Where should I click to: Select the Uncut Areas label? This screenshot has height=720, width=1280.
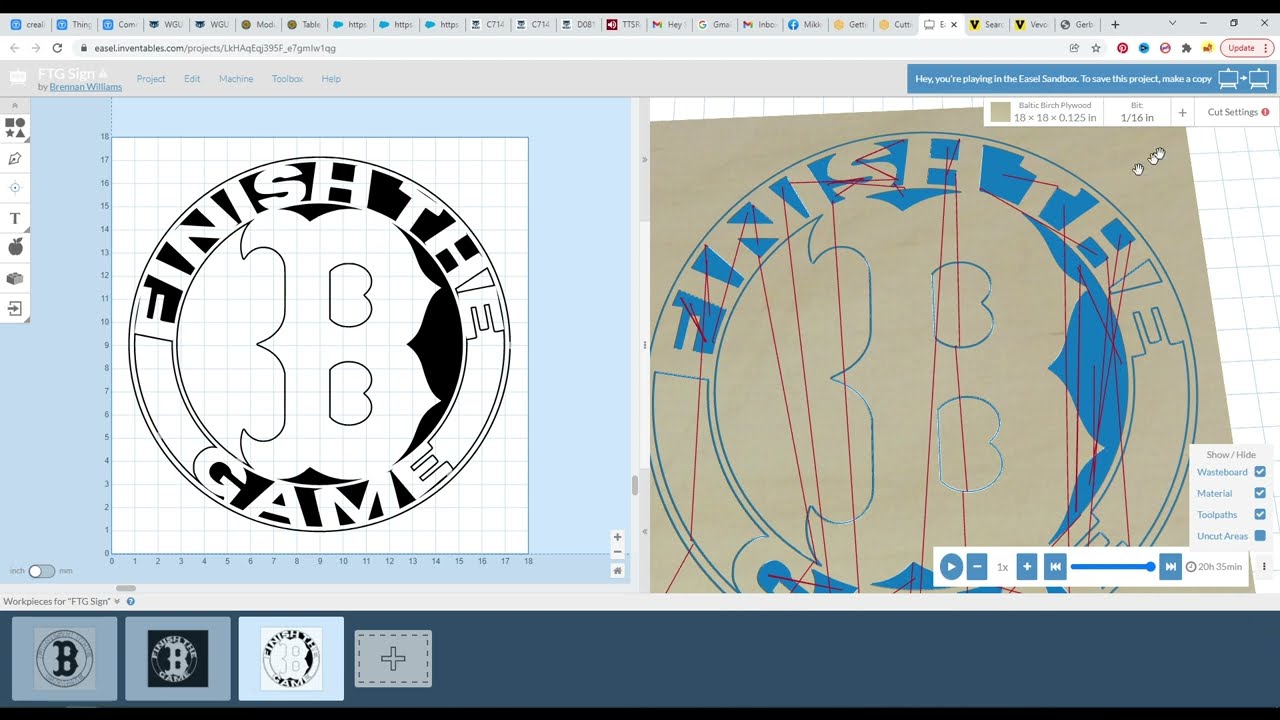coord(1222,536)
